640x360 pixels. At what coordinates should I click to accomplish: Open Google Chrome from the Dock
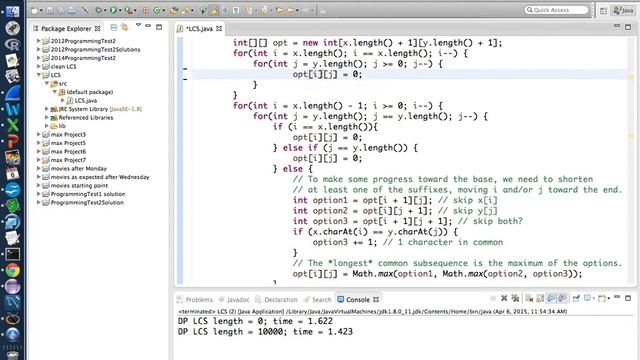point(12,270)
